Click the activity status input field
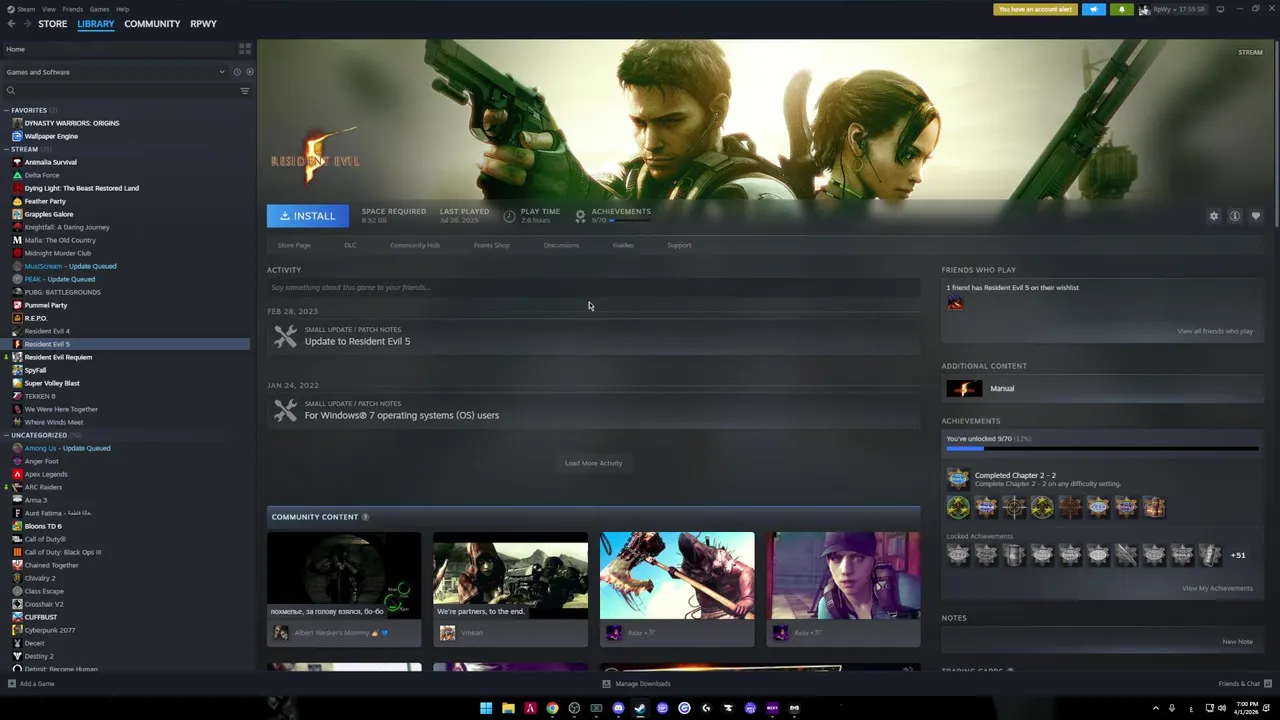1280x720 pixels. click(593, 288)
